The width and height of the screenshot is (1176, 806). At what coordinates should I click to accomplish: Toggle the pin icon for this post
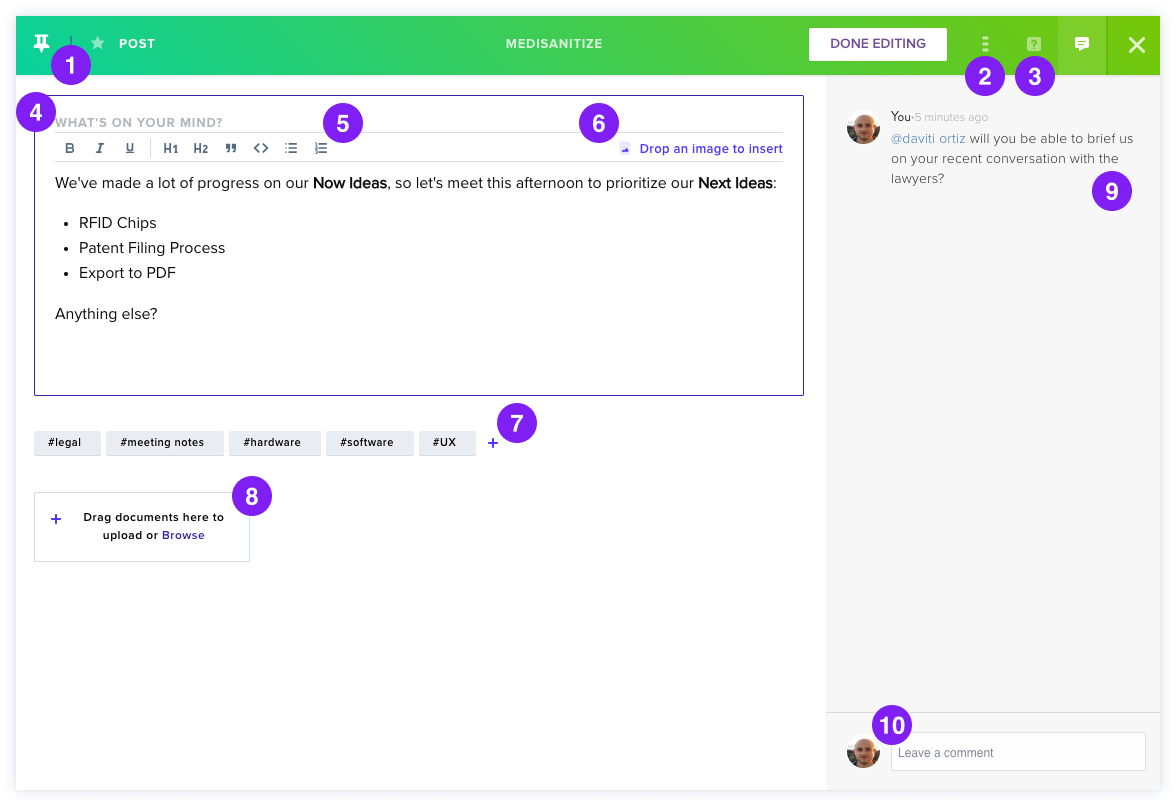point(41,43)
